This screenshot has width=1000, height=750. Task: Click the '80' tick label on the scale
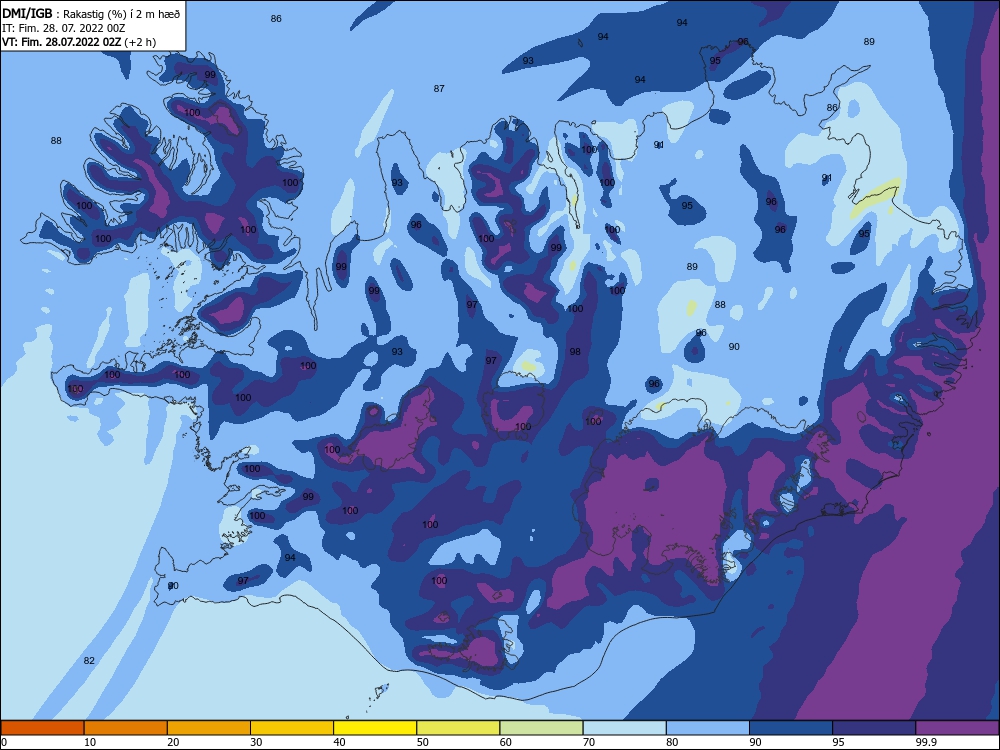[672, 742]
